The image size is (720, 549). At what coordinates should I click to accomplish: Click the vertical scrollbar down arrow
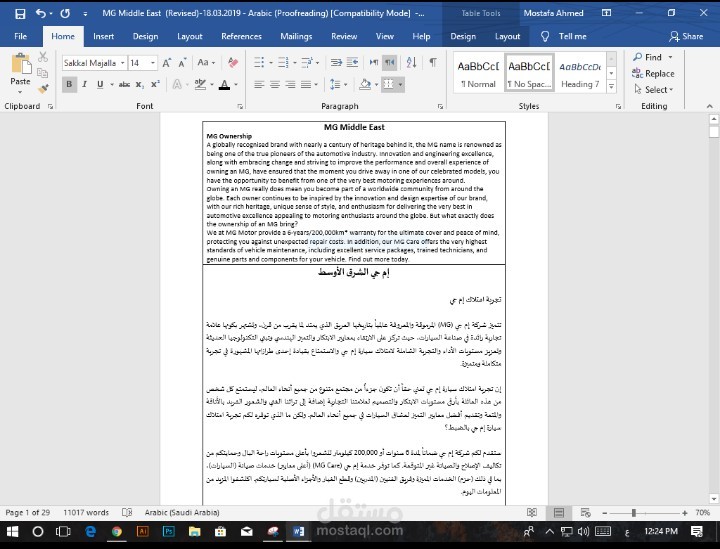pos(714,499)
